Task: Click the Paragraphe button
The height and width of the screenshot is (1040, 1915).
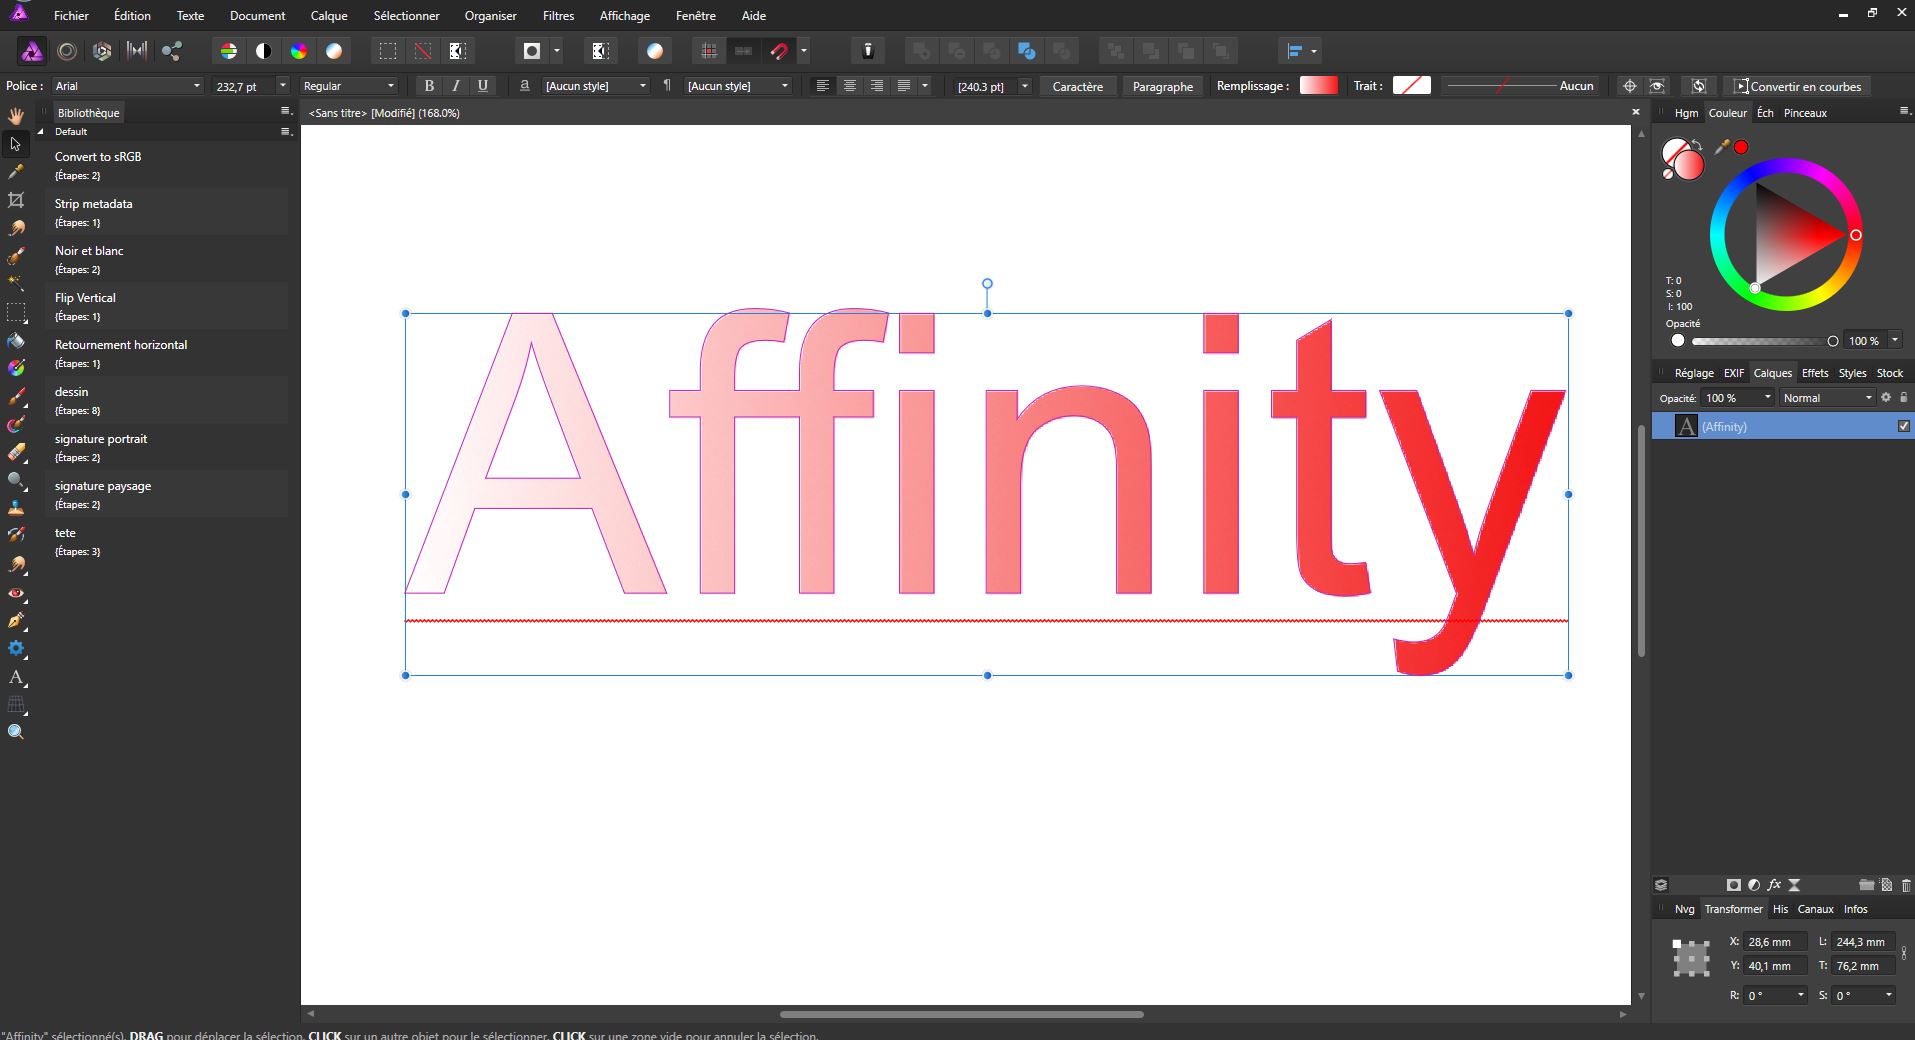Action: (1163, 86)
